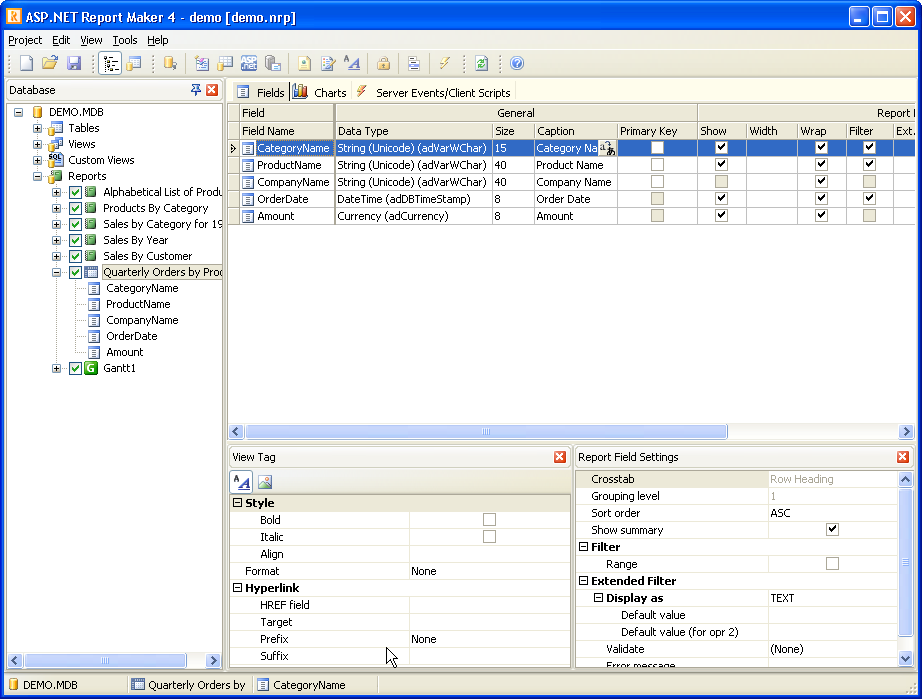922x699 pixels.
Task: Toggle the Show summary checkbox
Action: (x=832, y=530)
